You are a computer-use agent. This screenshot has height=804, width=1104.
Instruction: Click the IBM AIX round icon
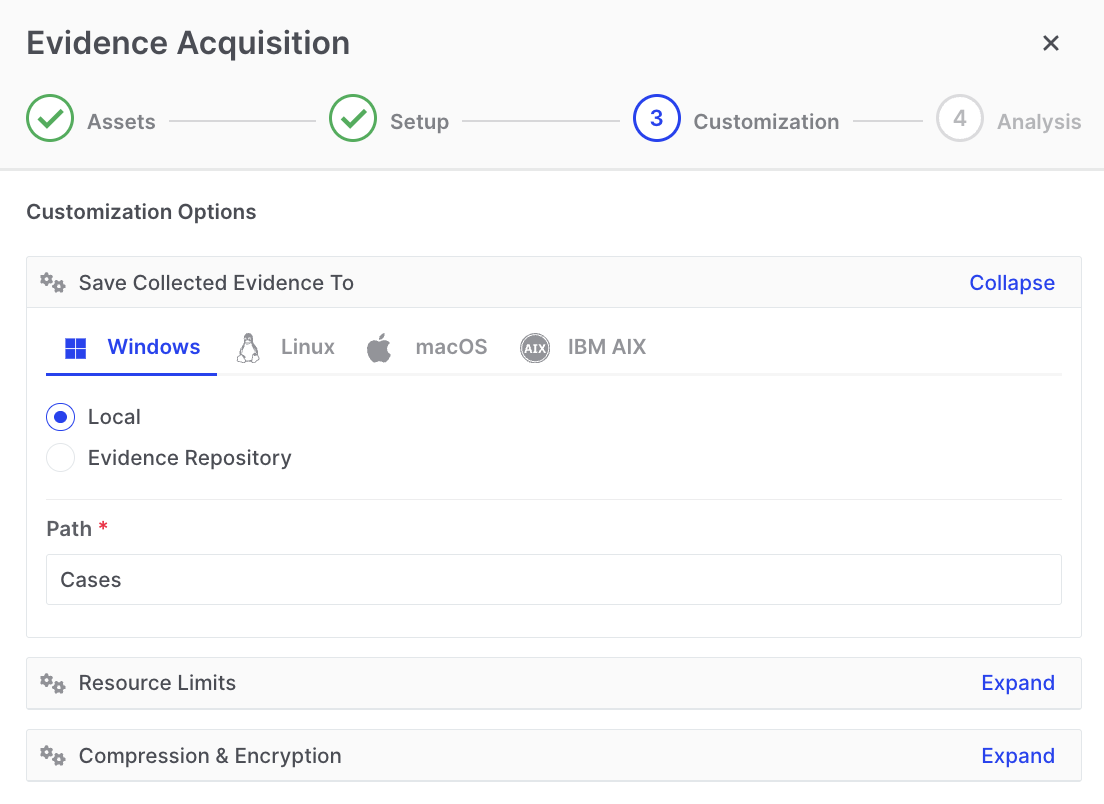535,348
